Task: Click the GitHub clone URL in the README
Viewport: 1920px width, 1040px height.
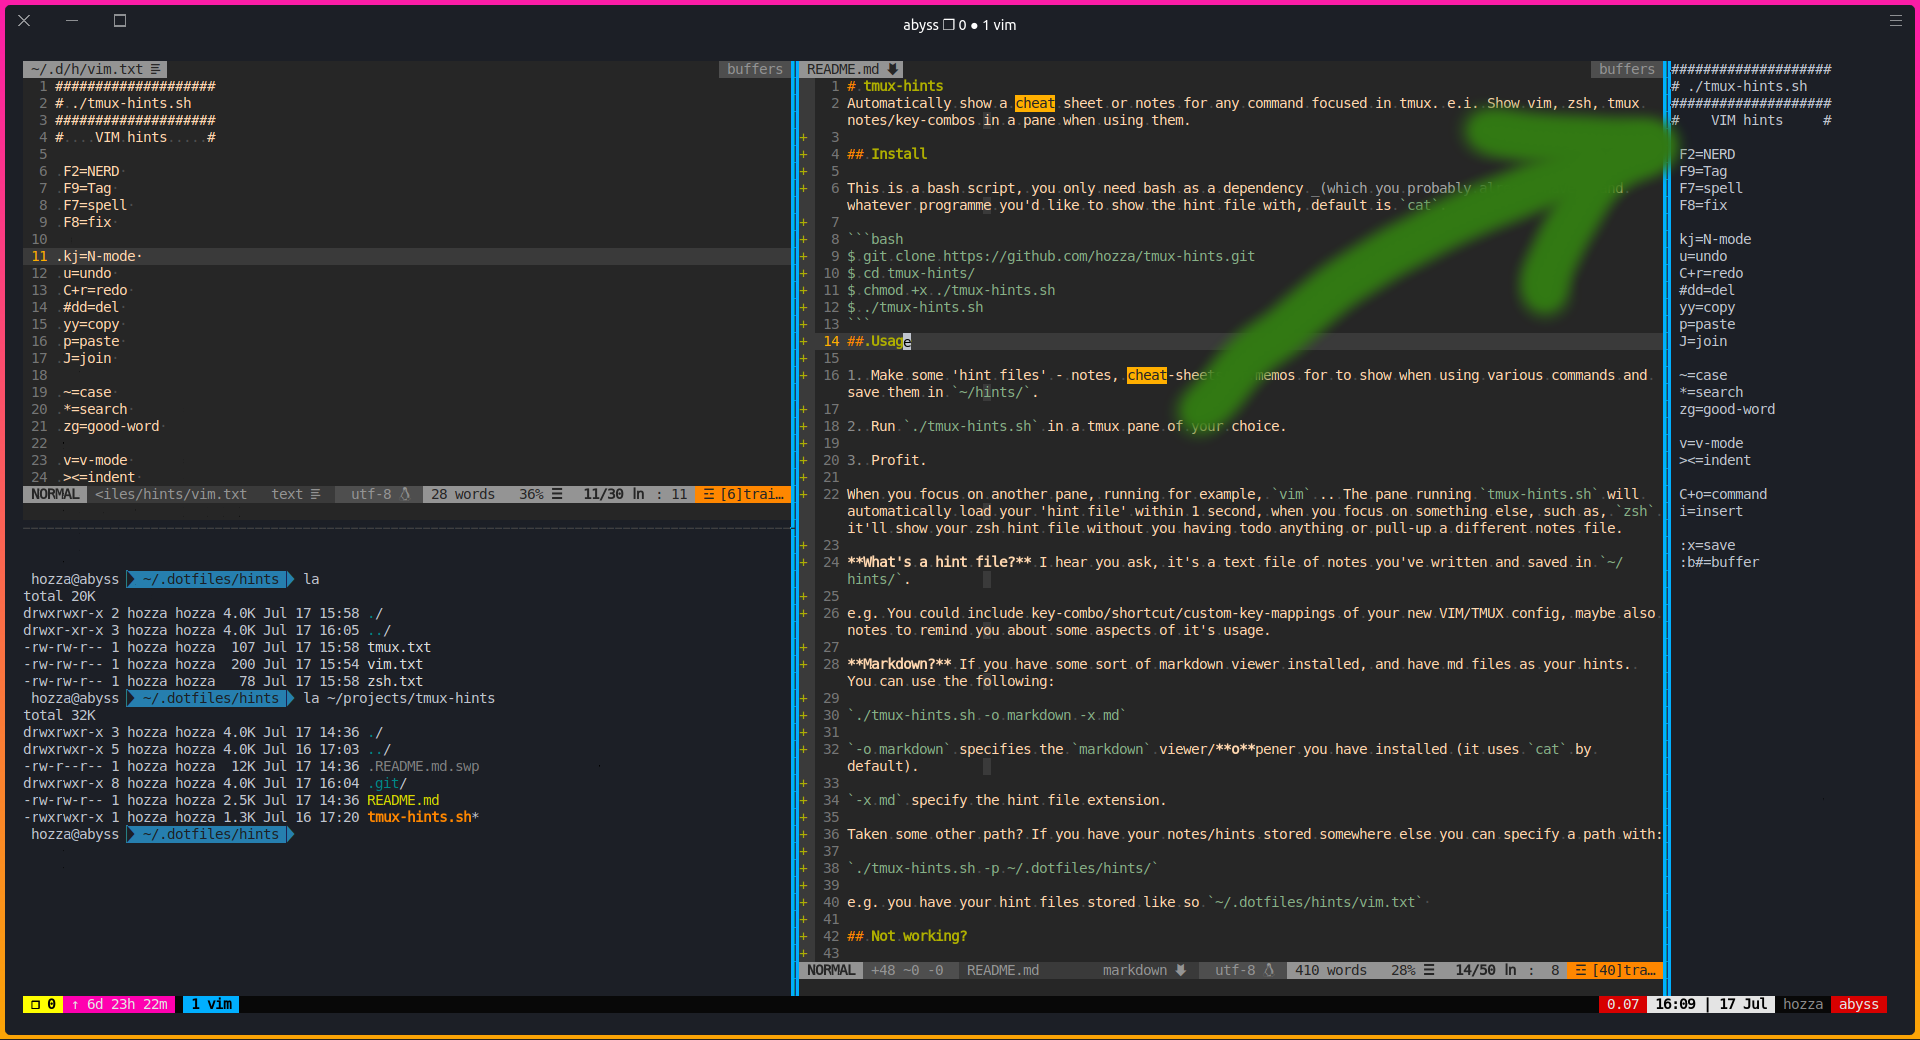Action: pyautogui.click(x=1099, y=256)
